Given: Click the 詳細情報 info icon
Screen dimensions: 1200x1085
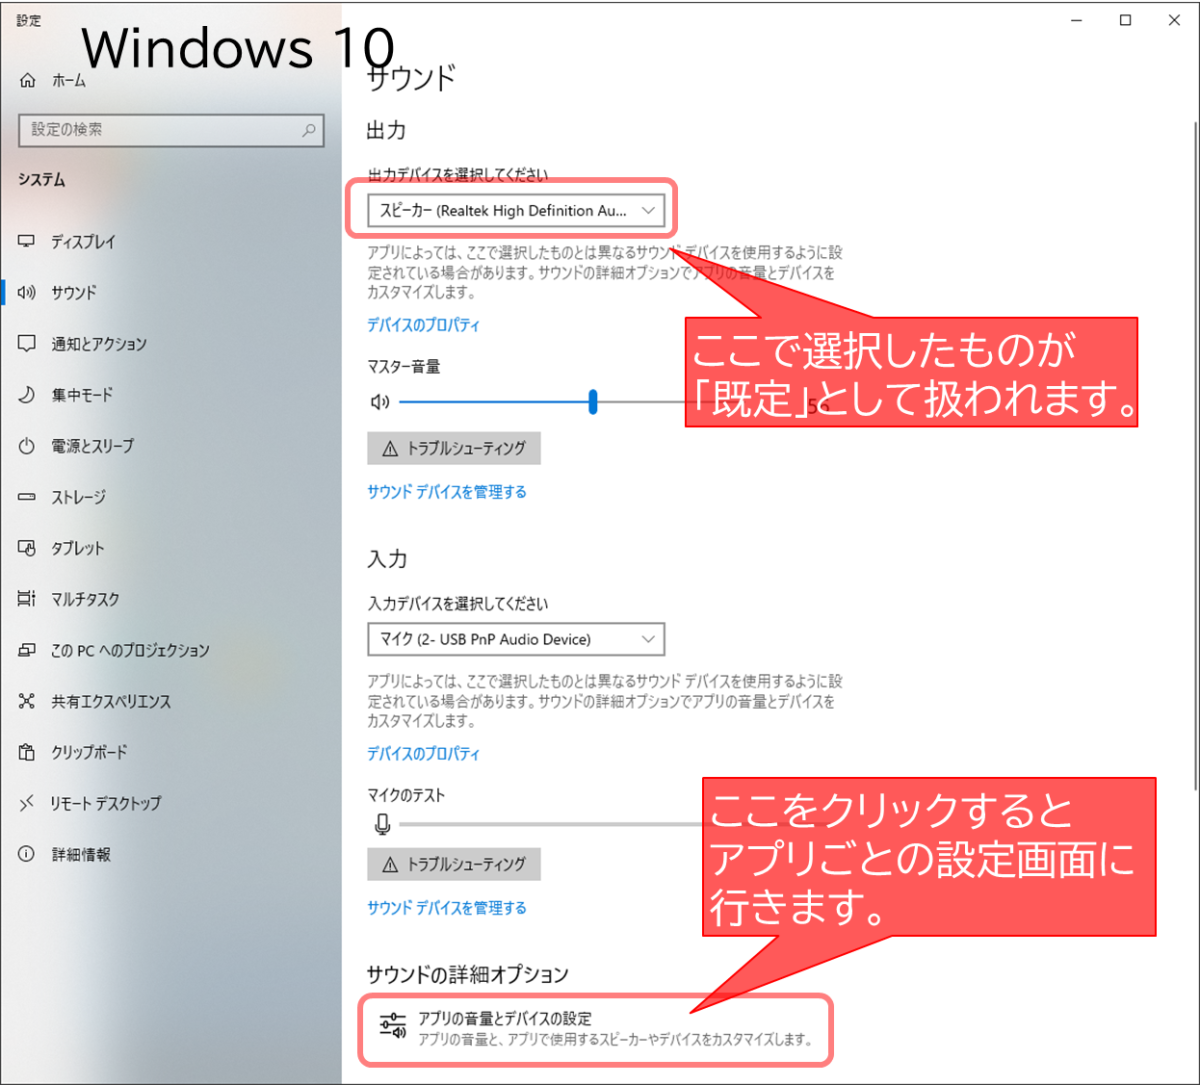Looking at the screenshot, I should 27,854.
